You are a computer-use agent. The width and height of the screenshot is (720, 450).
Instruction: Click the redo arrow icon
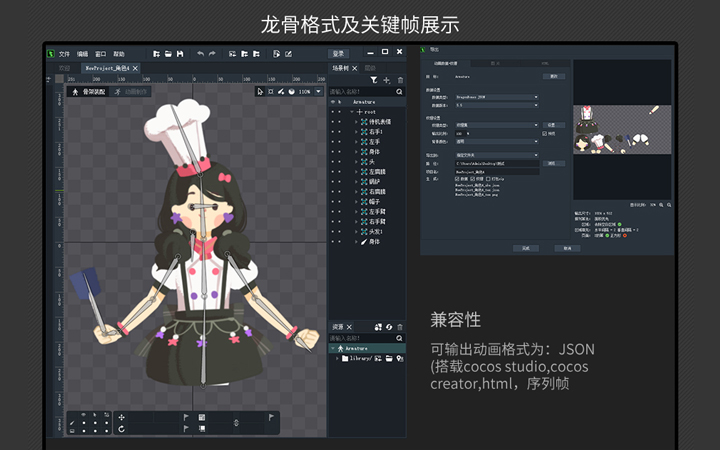click(x=212, y=54)
